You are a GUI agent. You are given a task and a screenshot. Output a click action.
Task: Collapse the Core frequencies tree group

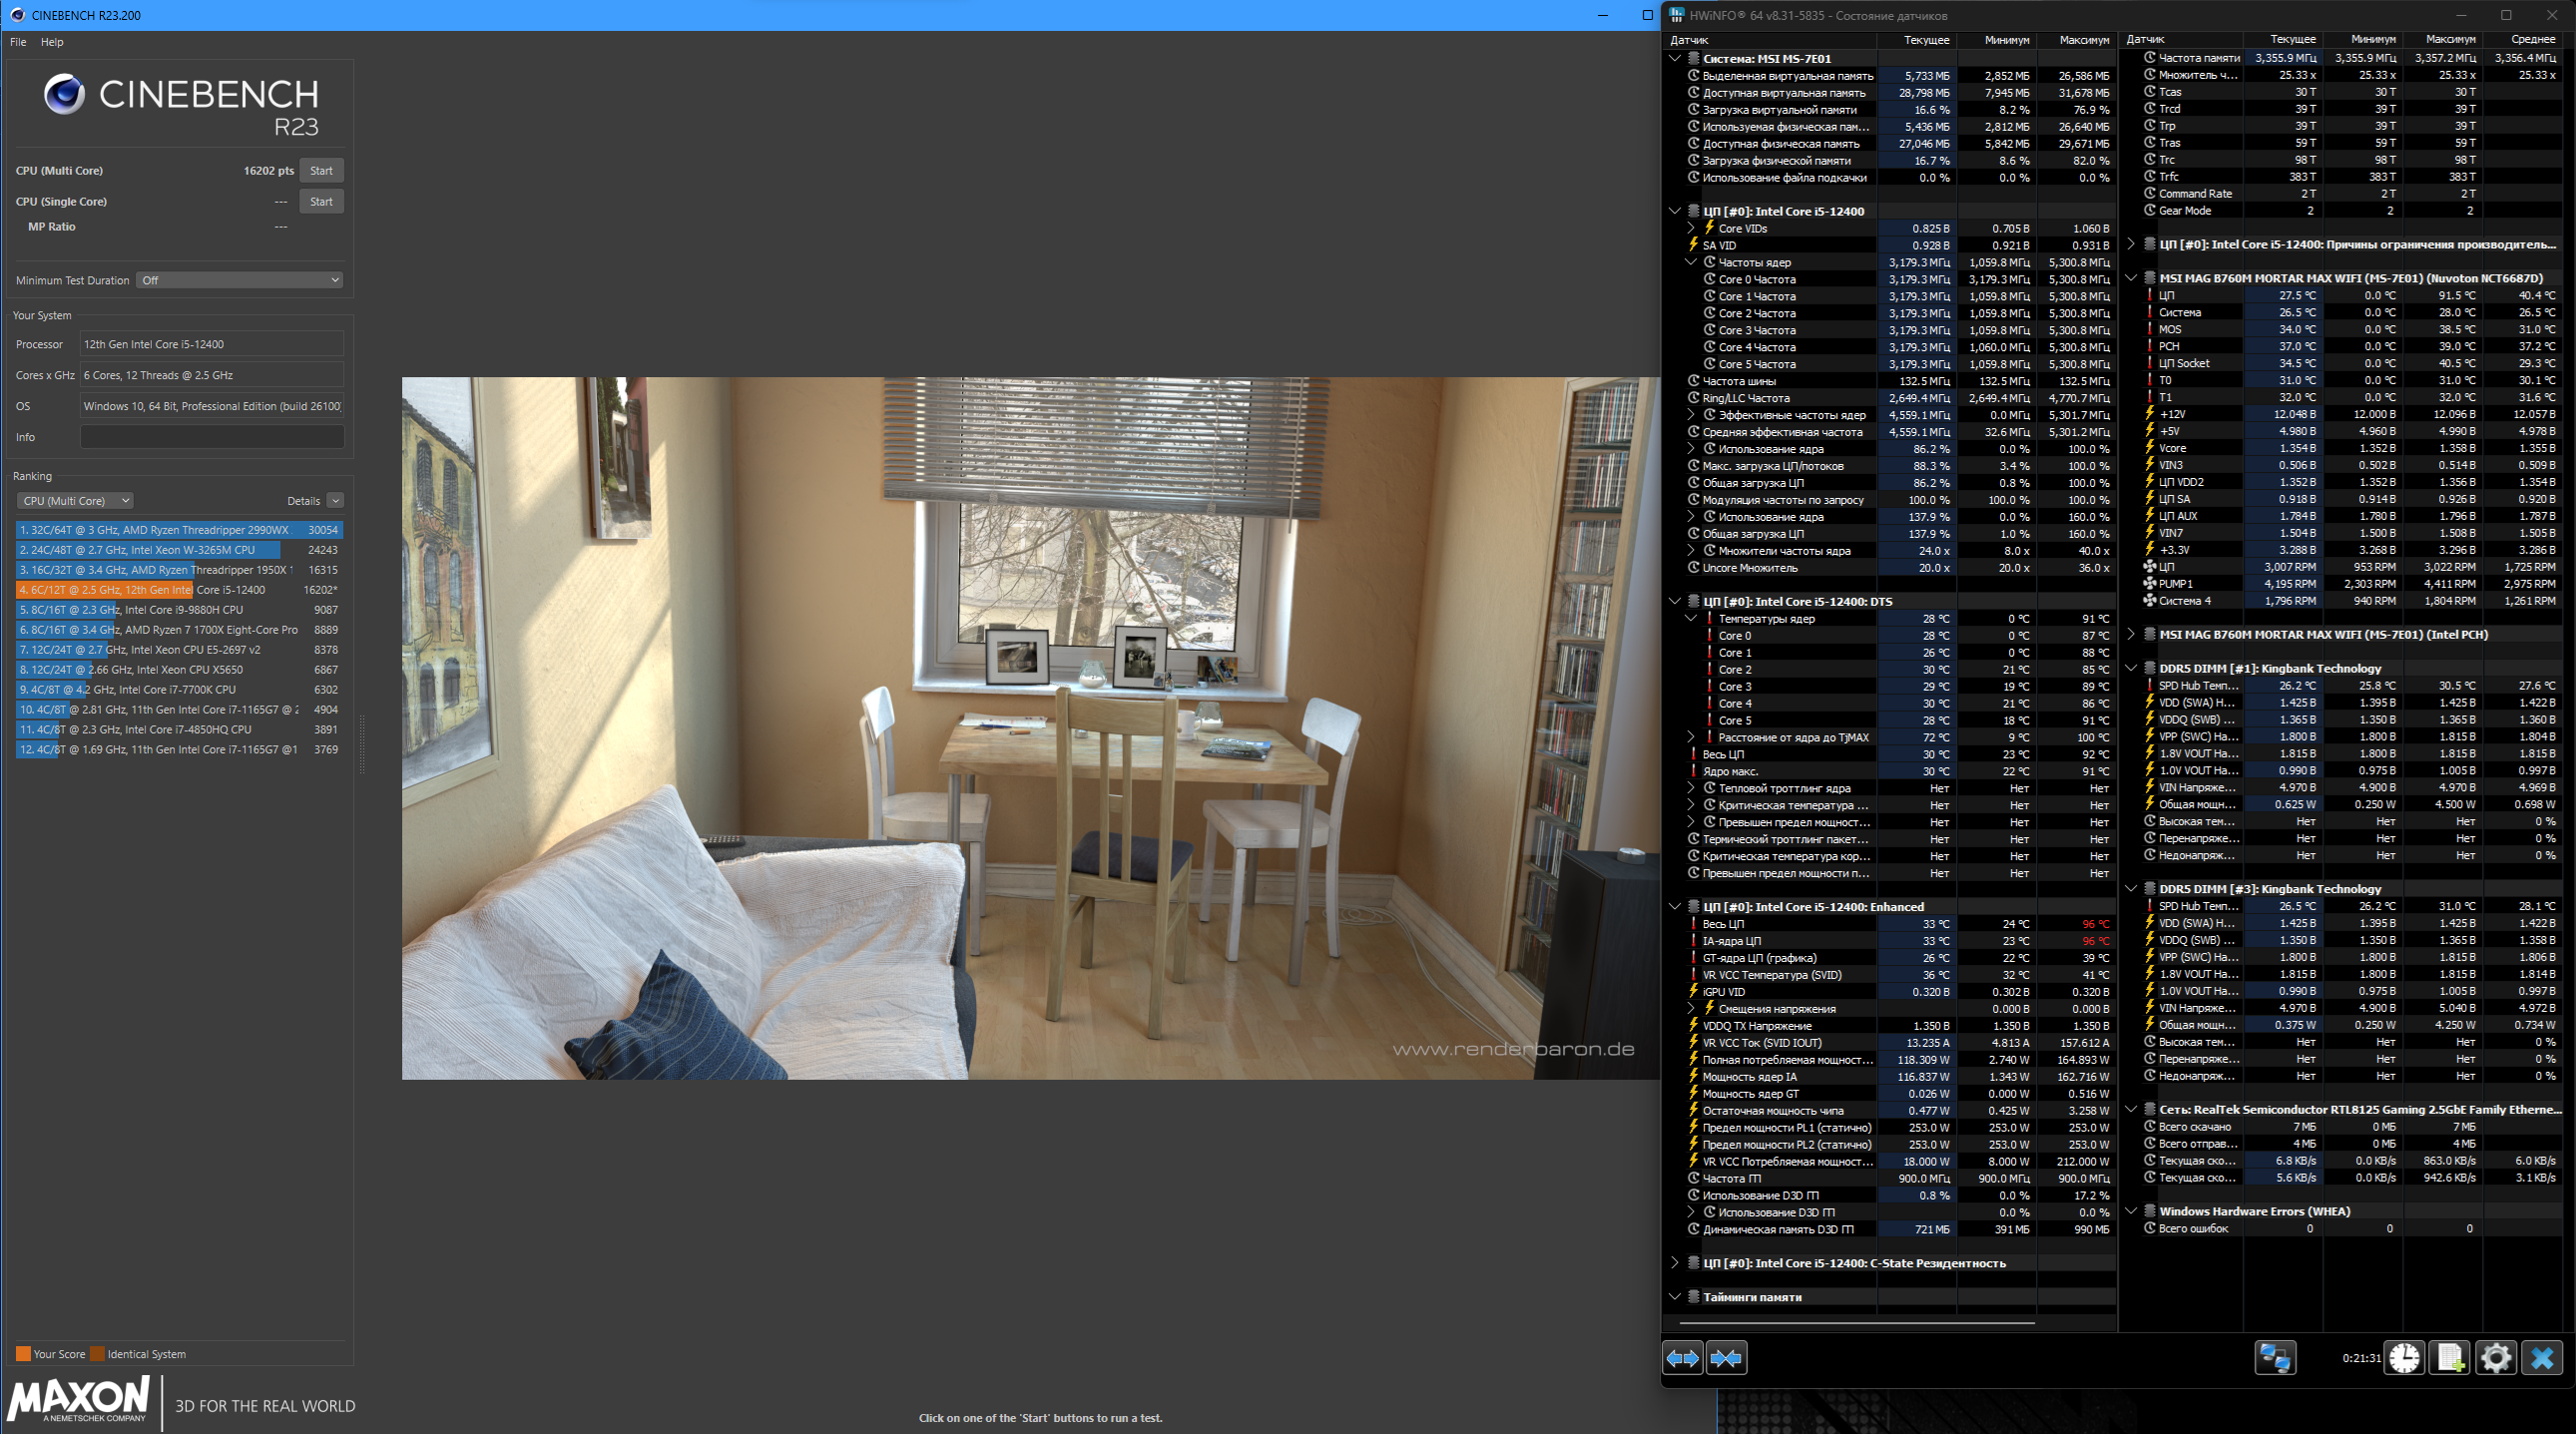point(1691,262)
